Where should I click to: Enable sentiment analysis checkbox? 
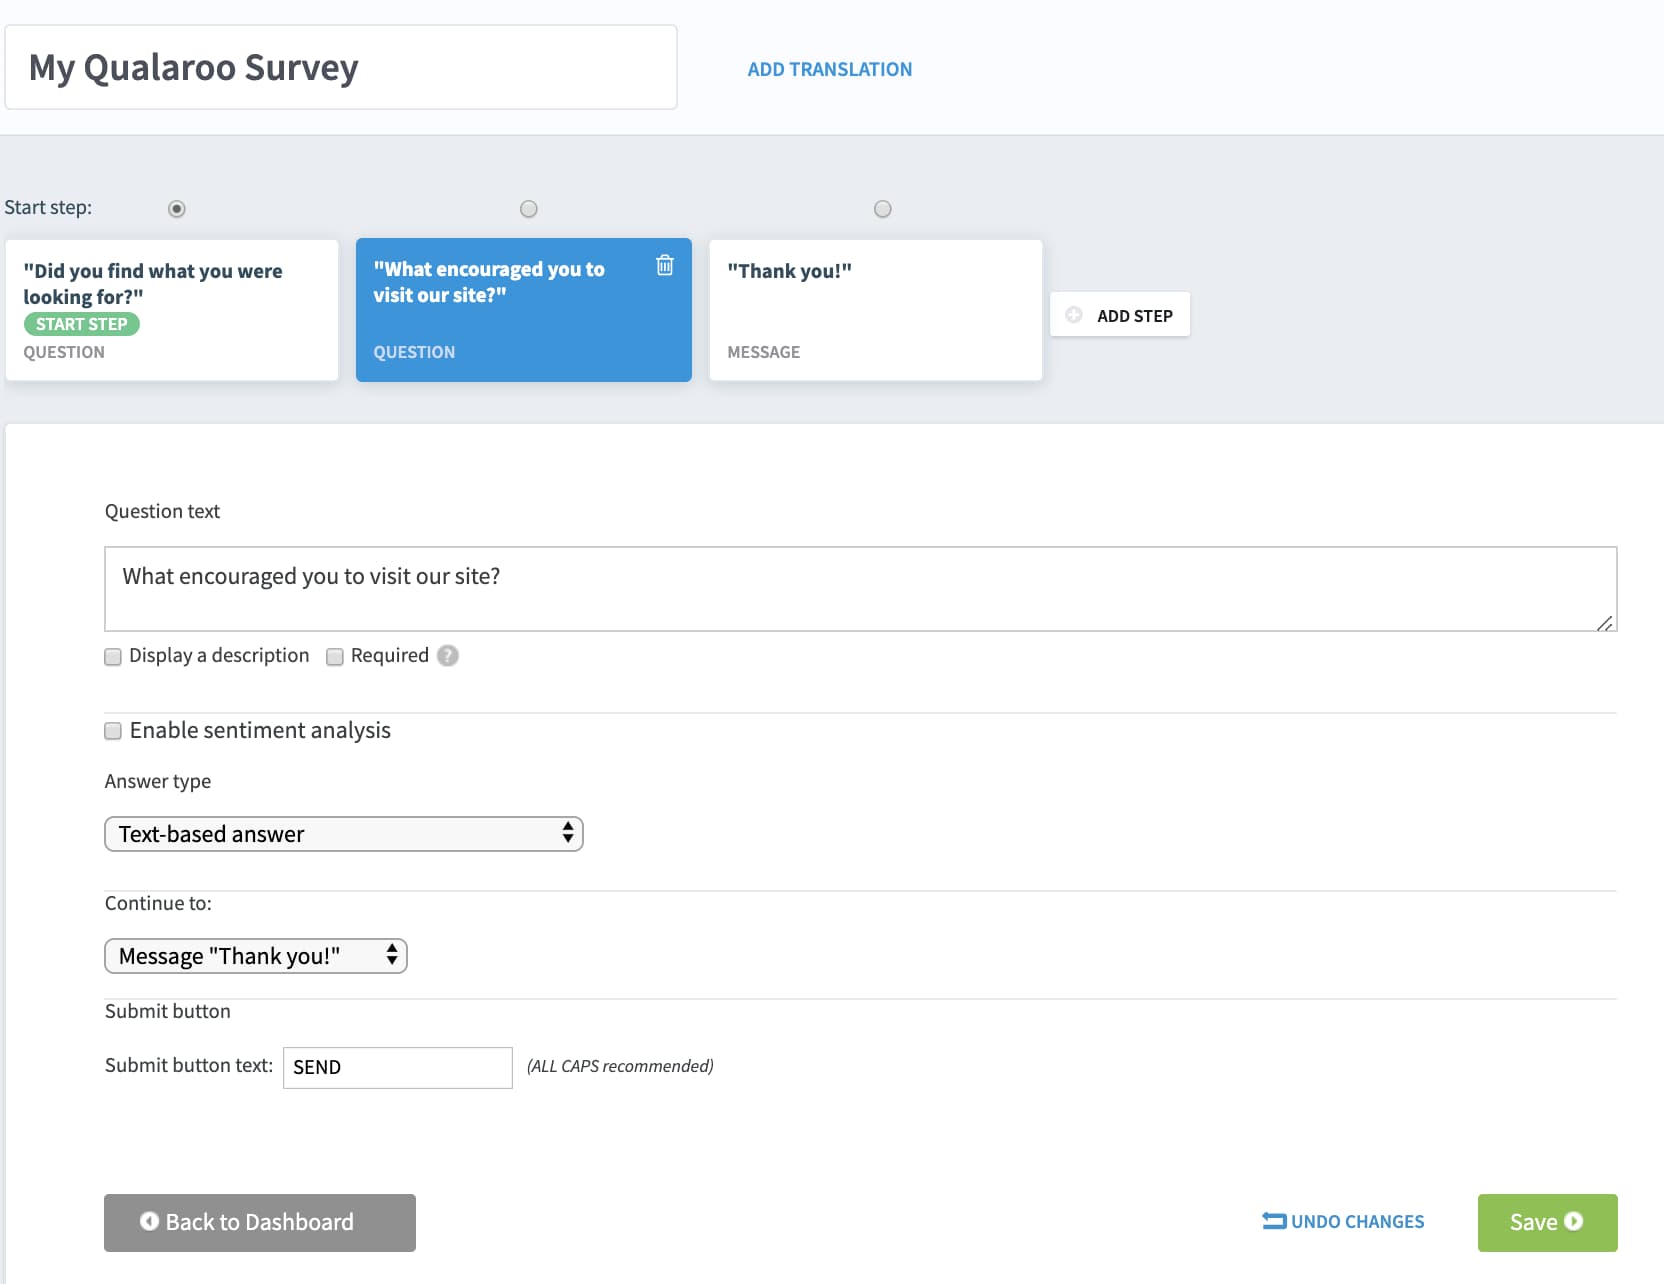(x=113, y=731)
